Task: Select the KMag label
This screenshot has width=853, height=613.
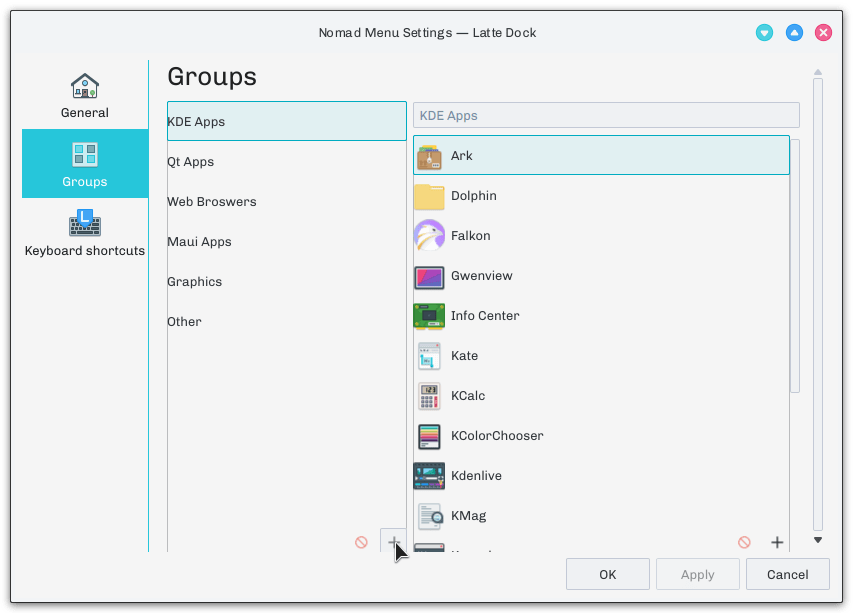Action: pos(468,516)
